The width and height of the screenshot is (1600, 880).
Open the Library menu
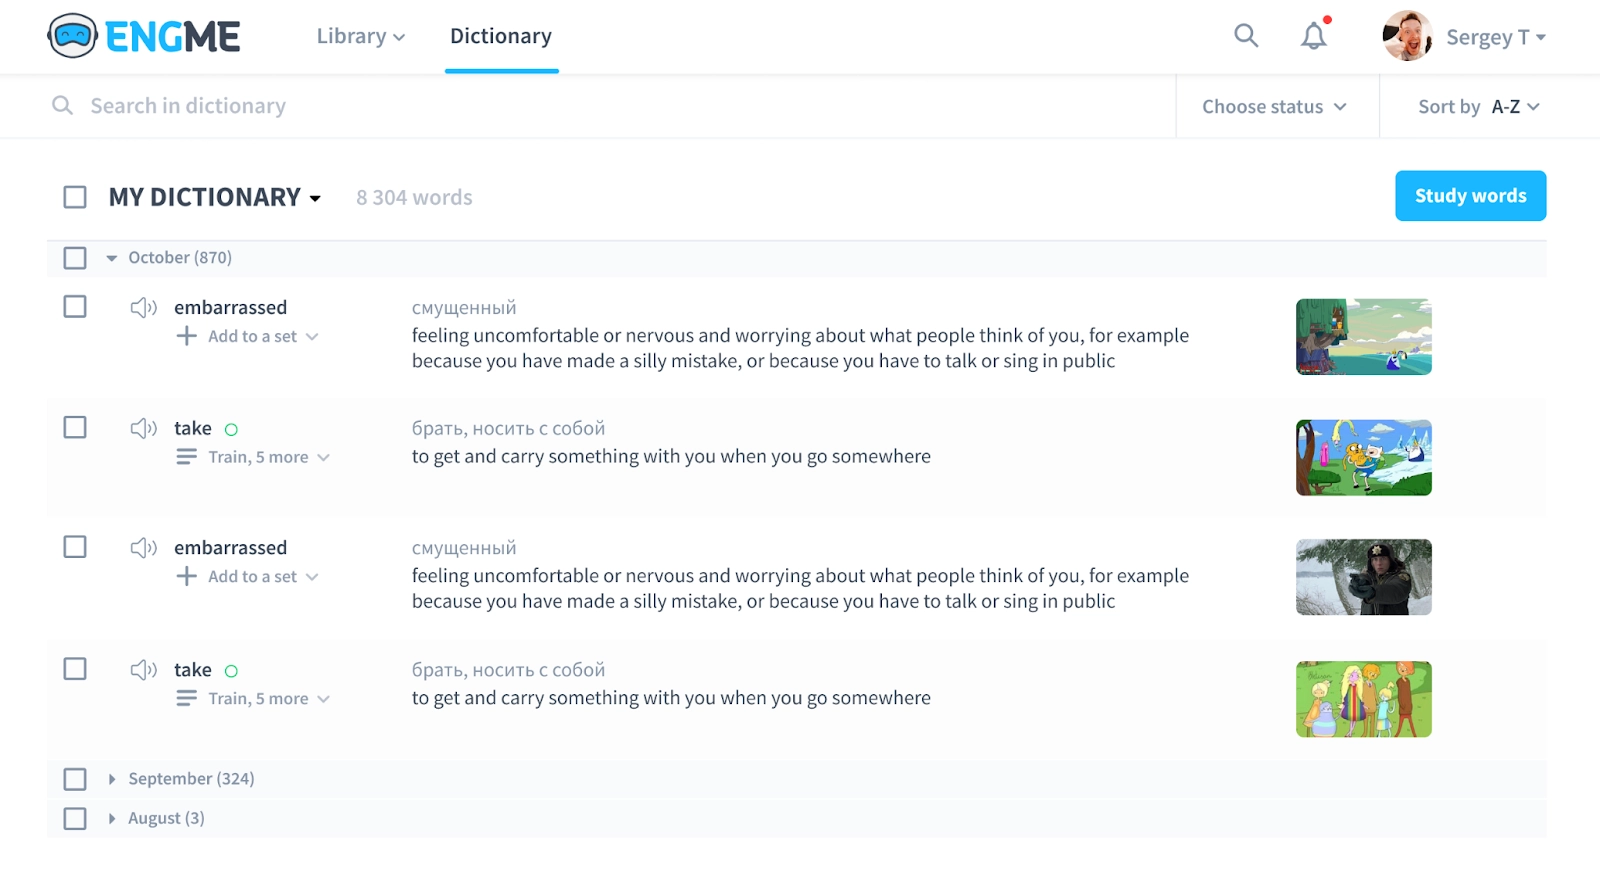pos(360,37)
